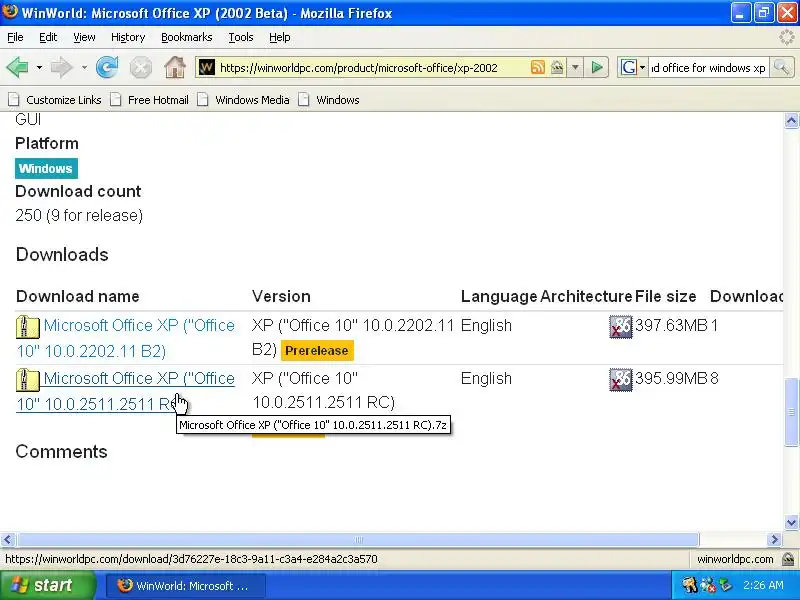Open the History menu
The width and height of the screenshot is (800, 600).
pyautogui.click(x=128, y=37)
